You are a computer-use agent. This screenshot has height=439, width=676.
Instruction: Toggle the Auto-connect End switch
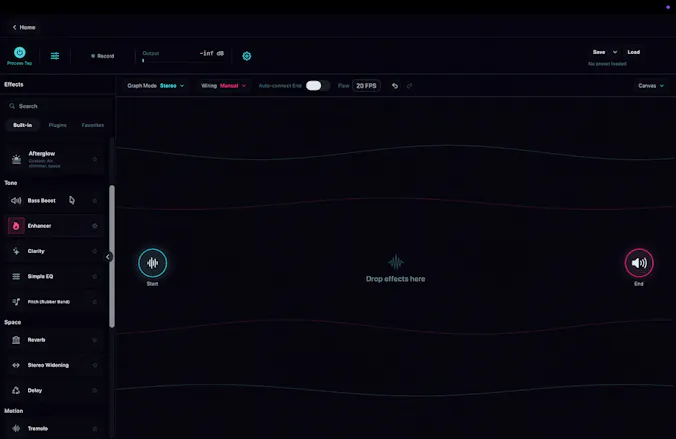317,86
